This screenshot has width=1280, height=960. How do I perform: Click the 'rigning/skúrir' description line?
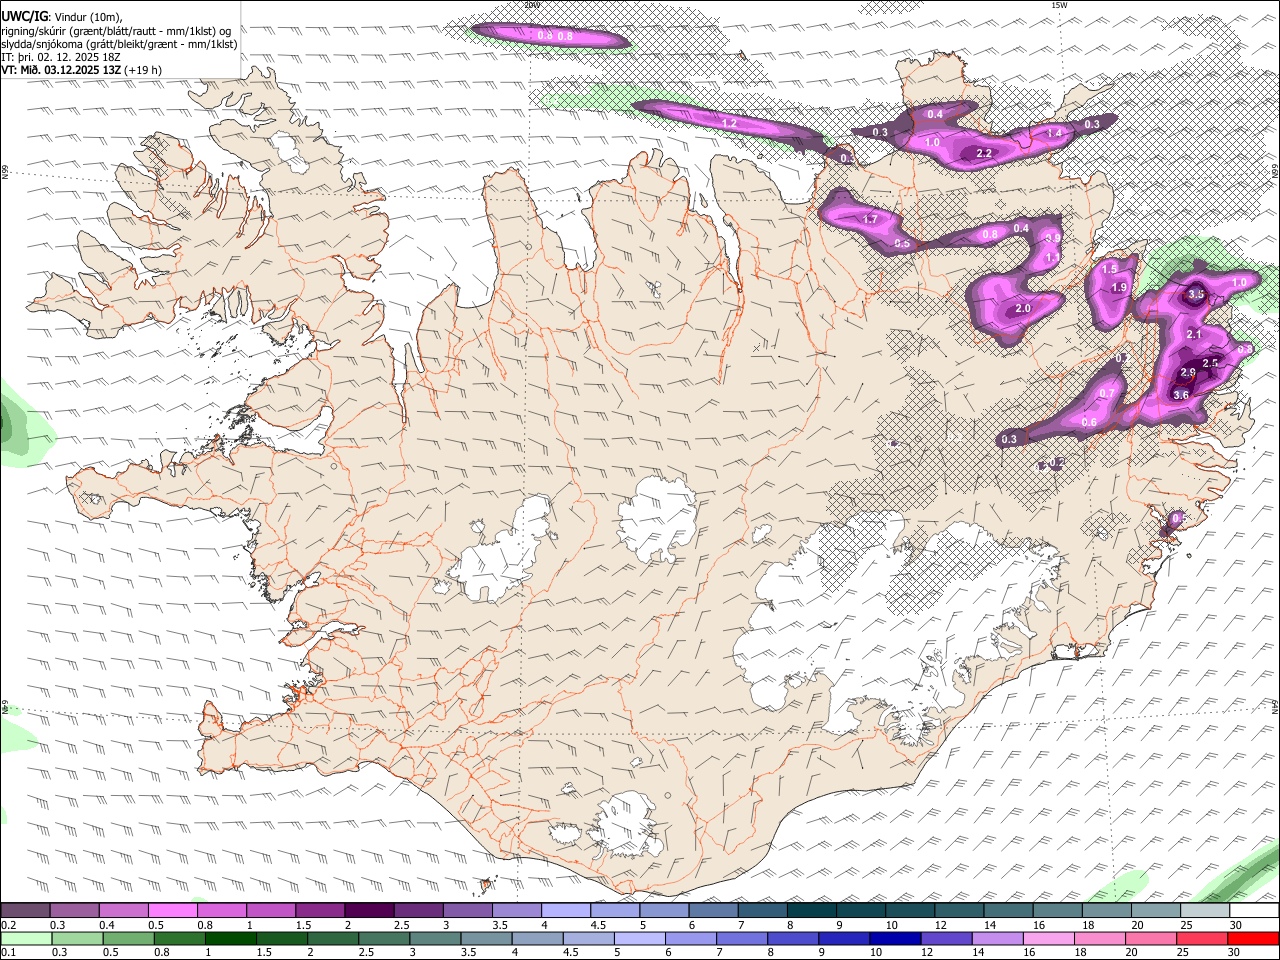coord(116,31)
